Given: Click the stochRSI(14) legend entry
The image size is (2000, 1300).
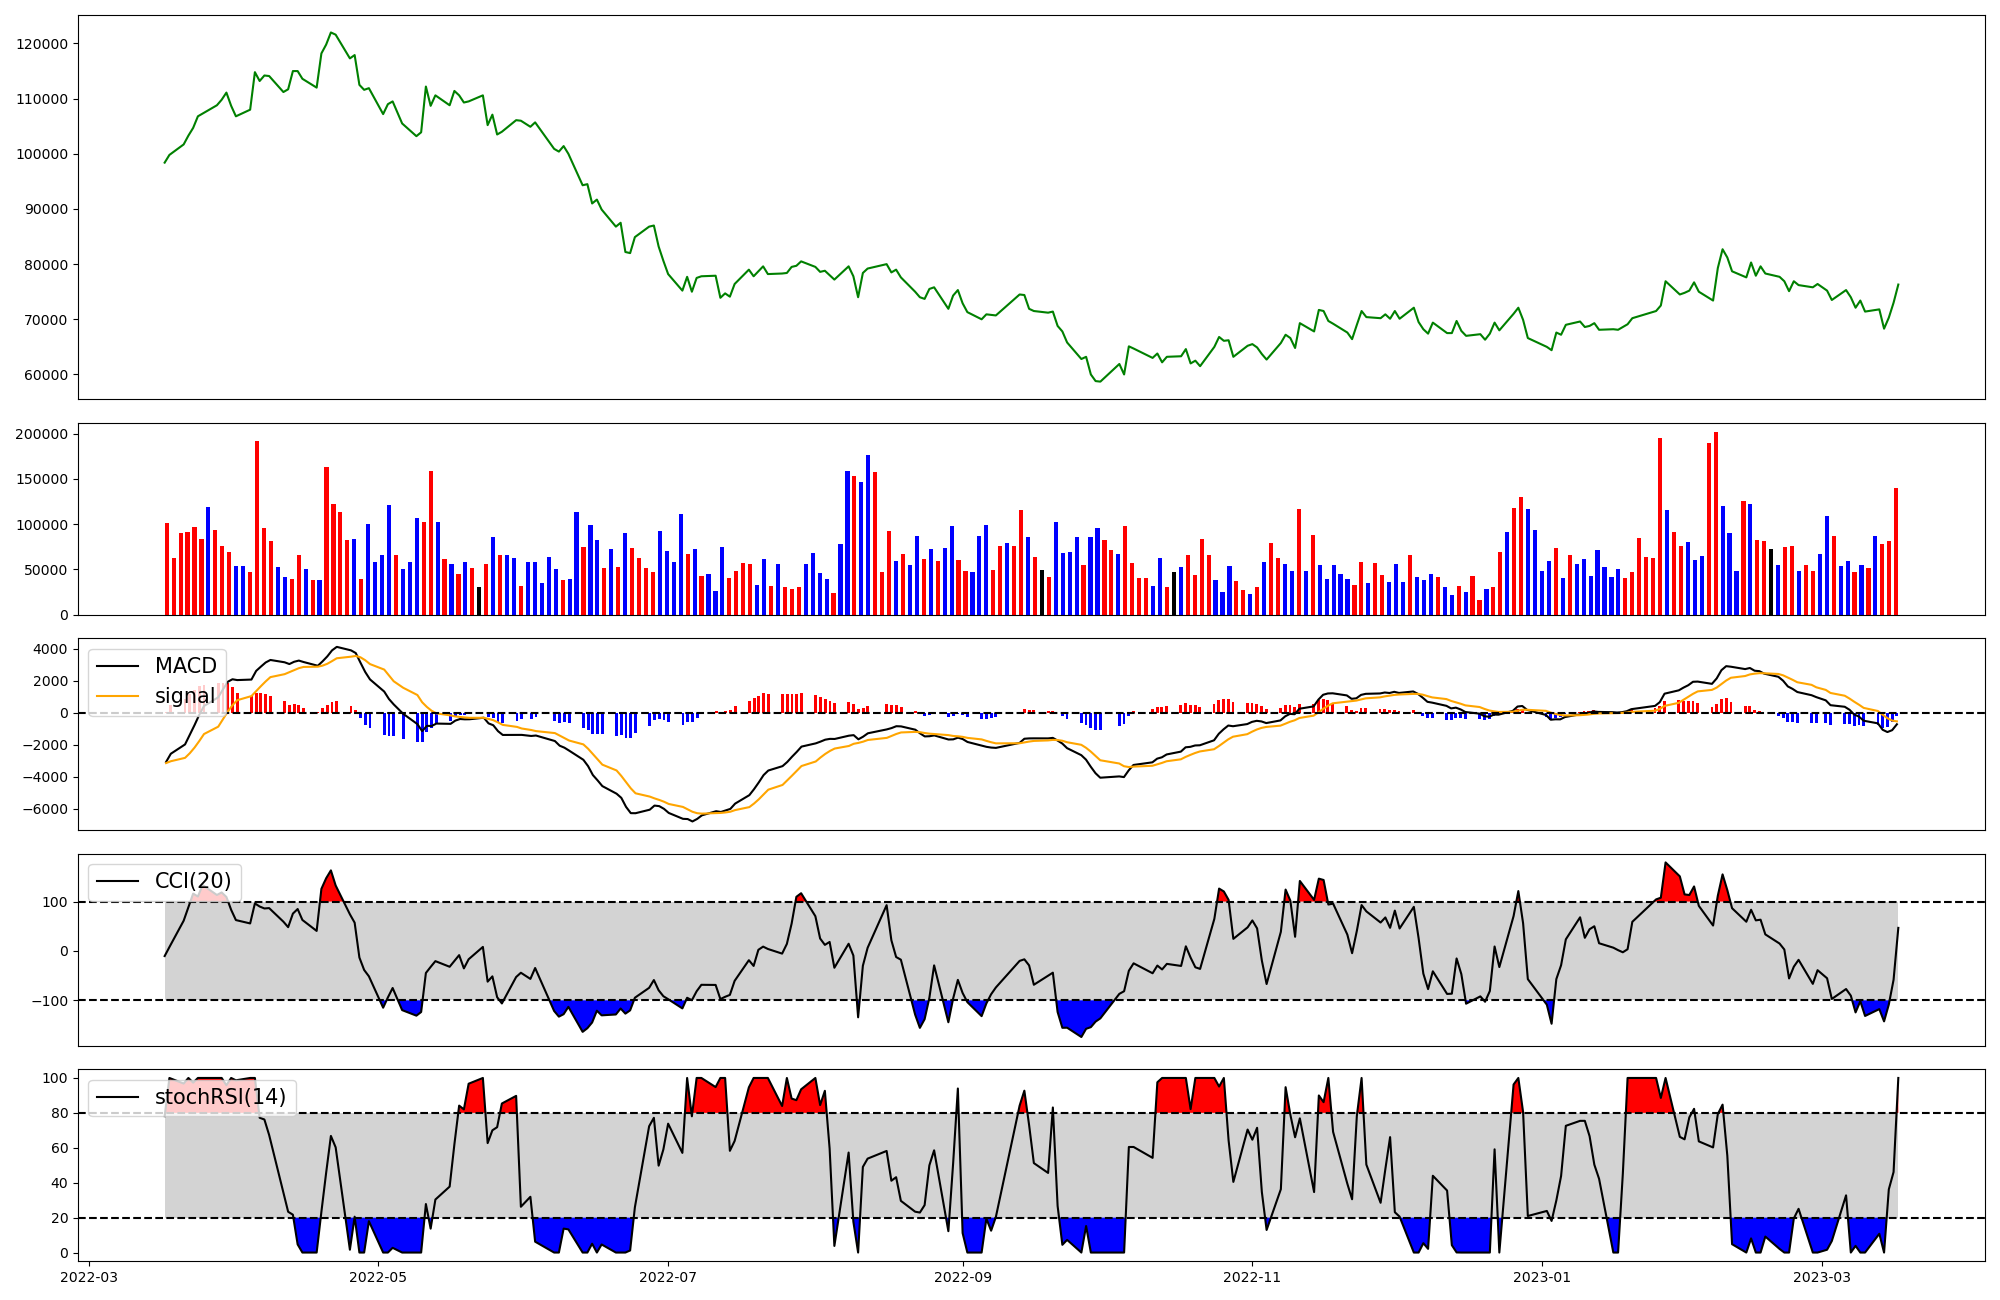Looking at the screenshot, I should click(x=220, y=1097).
